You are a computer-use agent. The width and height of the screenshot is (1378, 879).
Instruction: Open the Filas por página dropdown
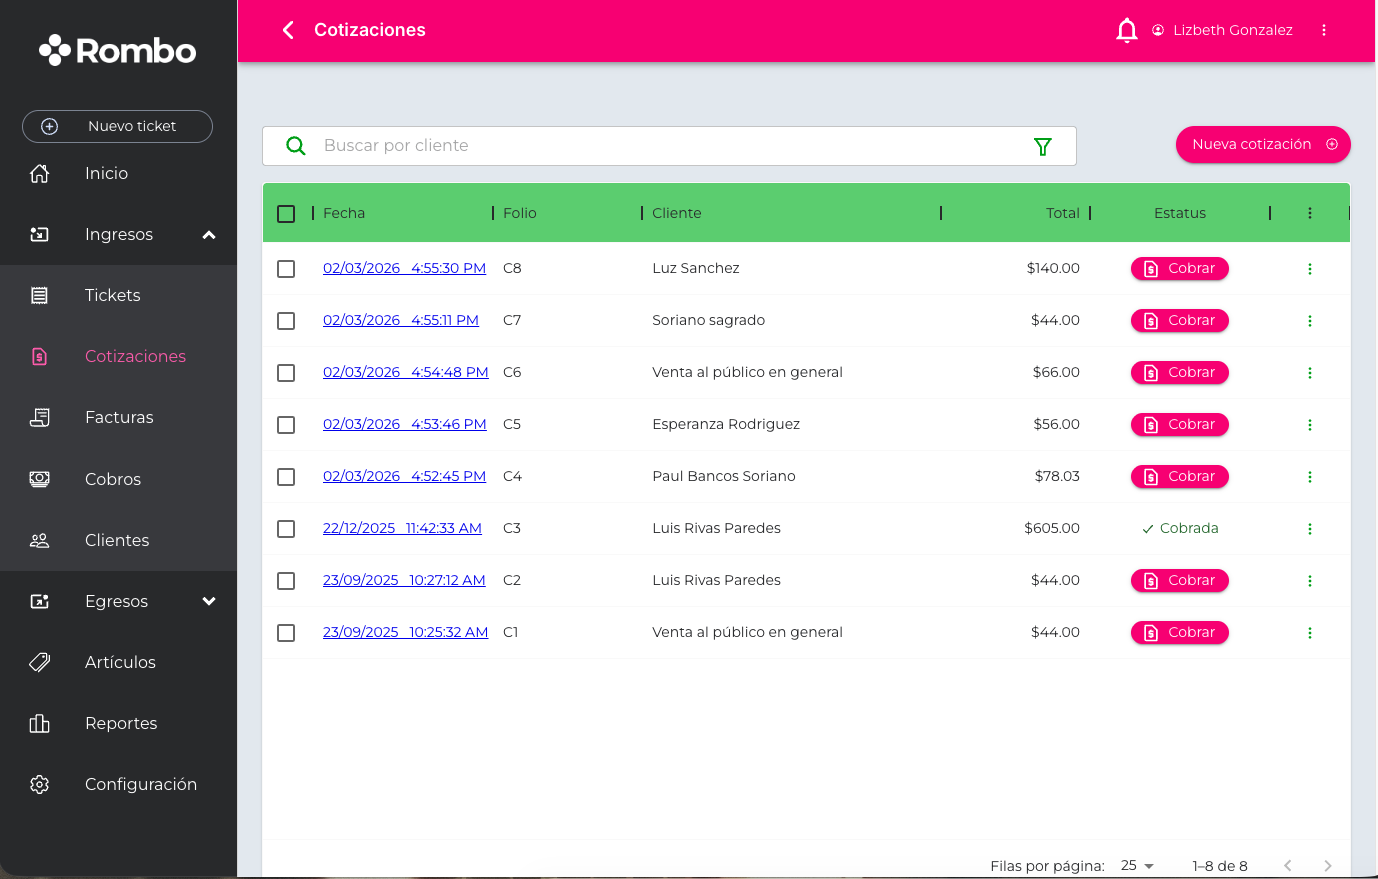click(x=1138, y=865)
